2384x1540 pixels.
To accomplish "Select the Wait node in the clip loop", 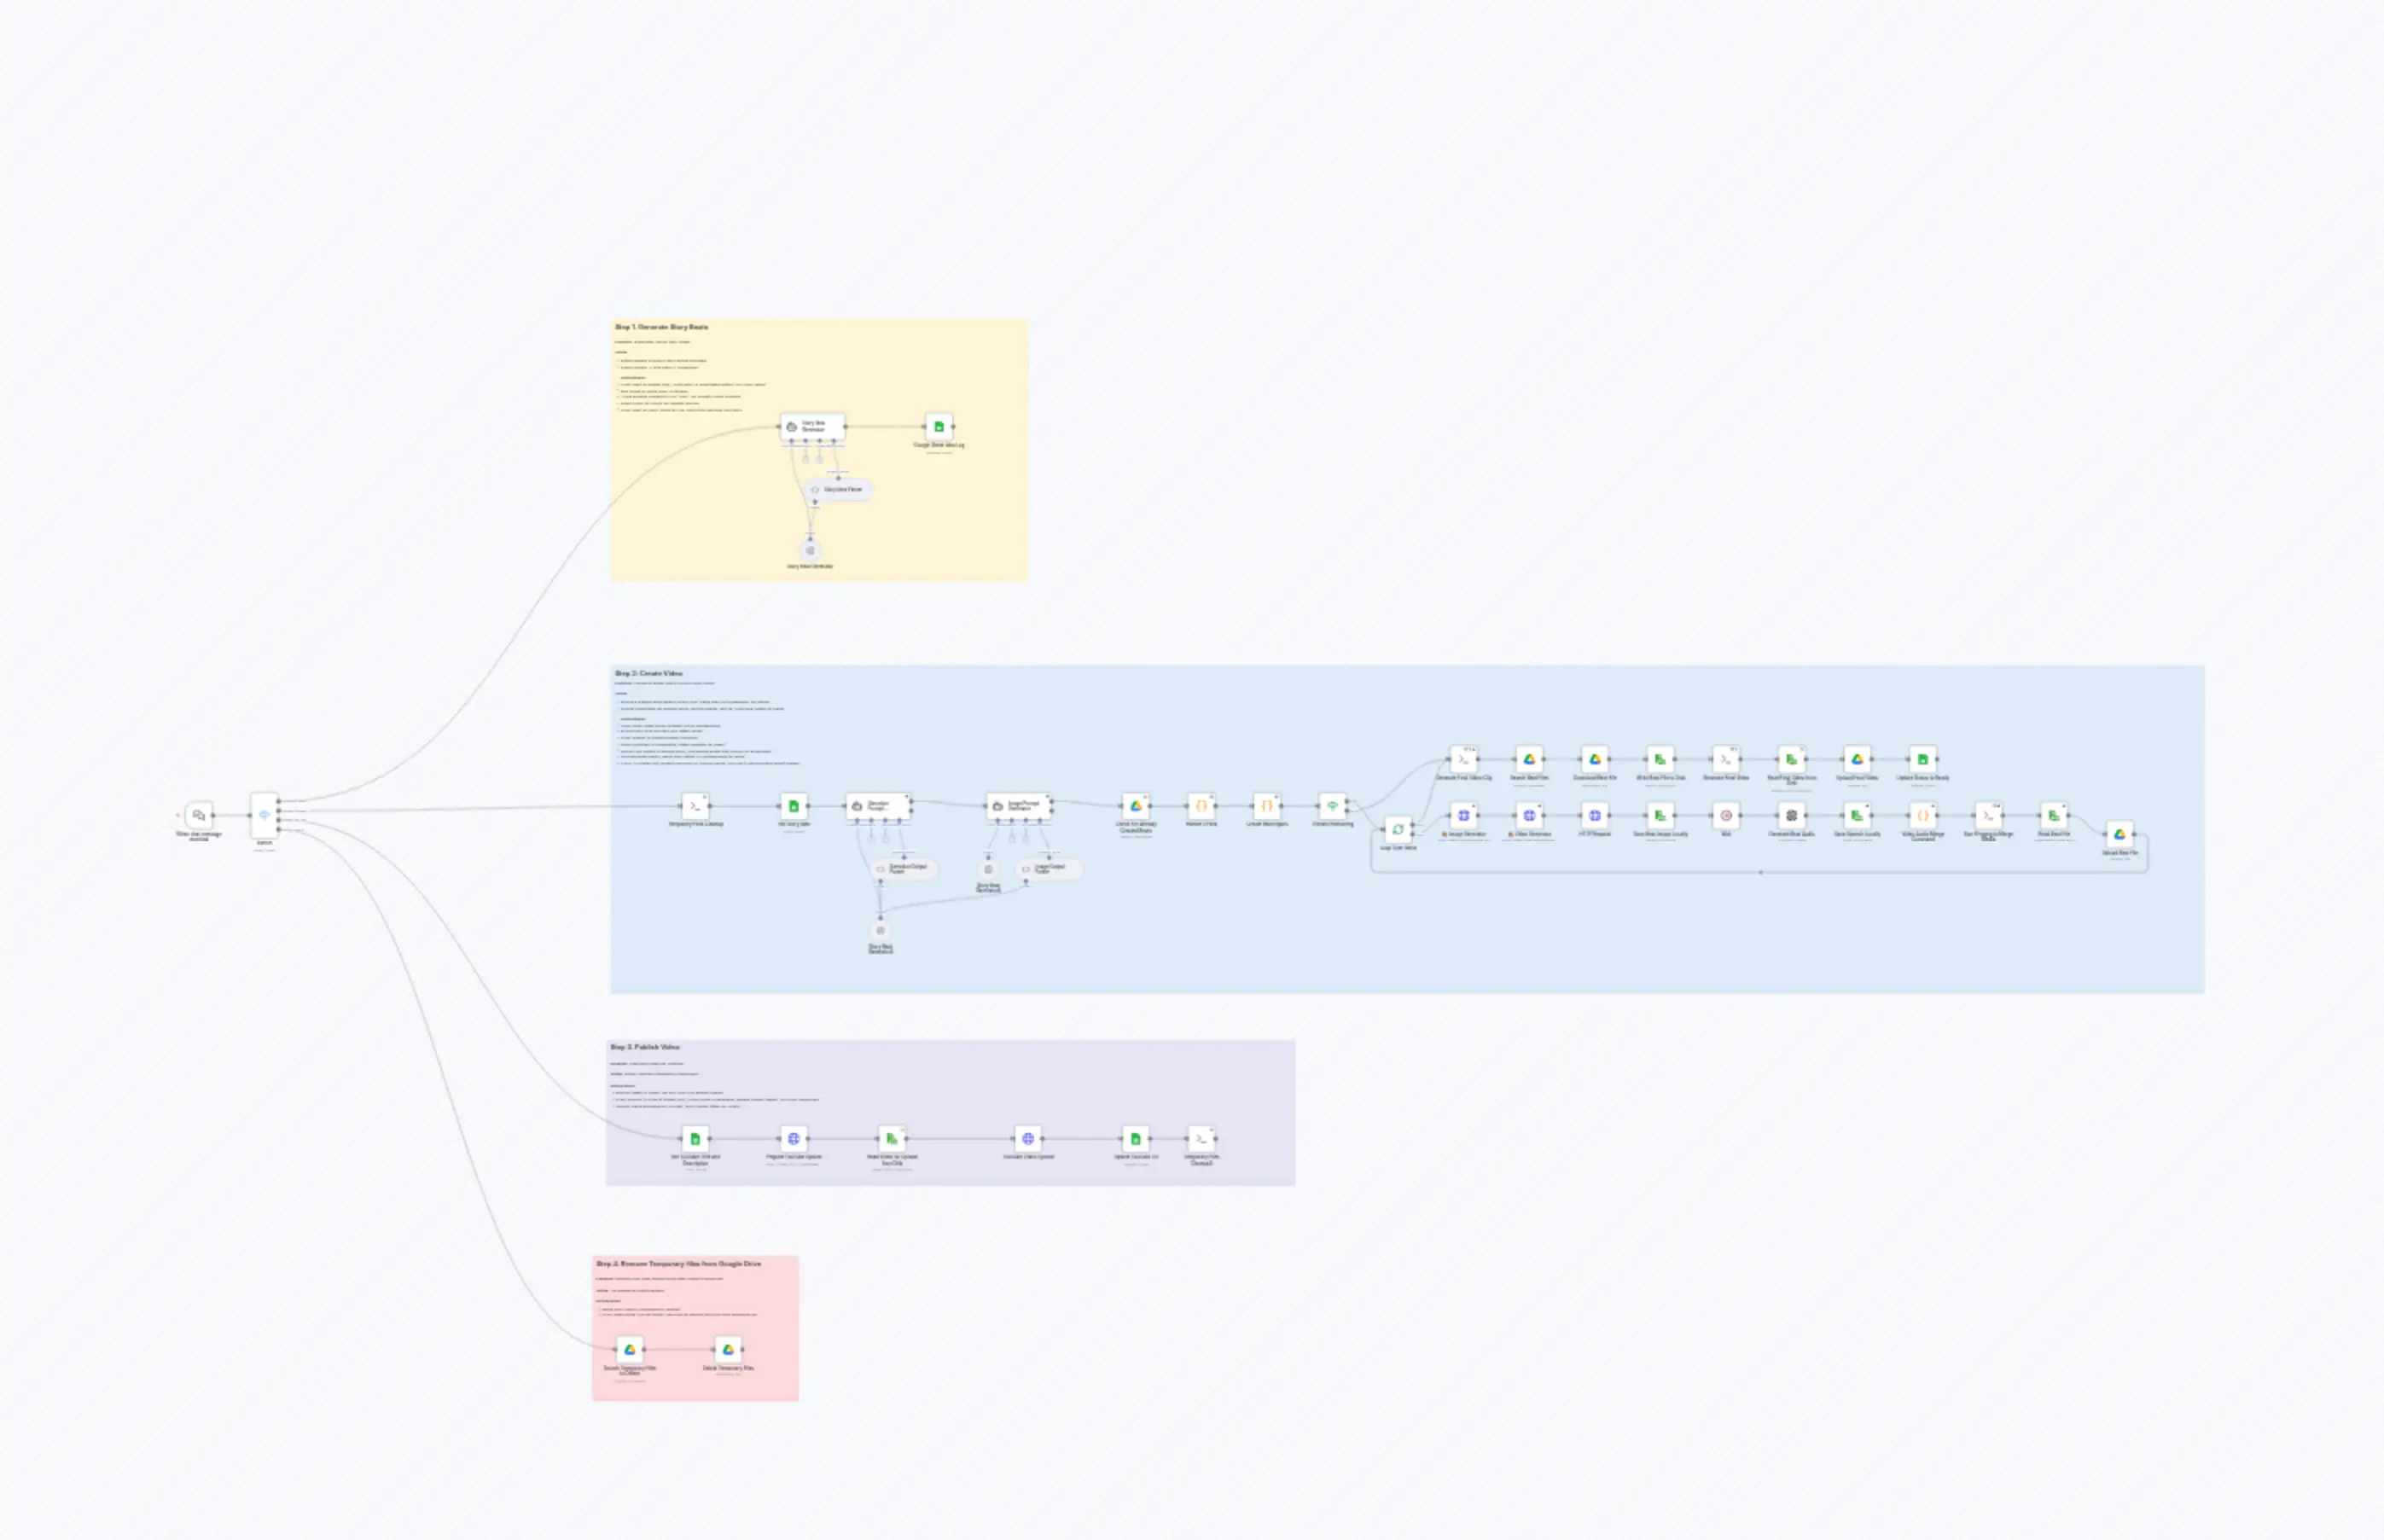I will pyautogui.click(x=1726, y=816).
